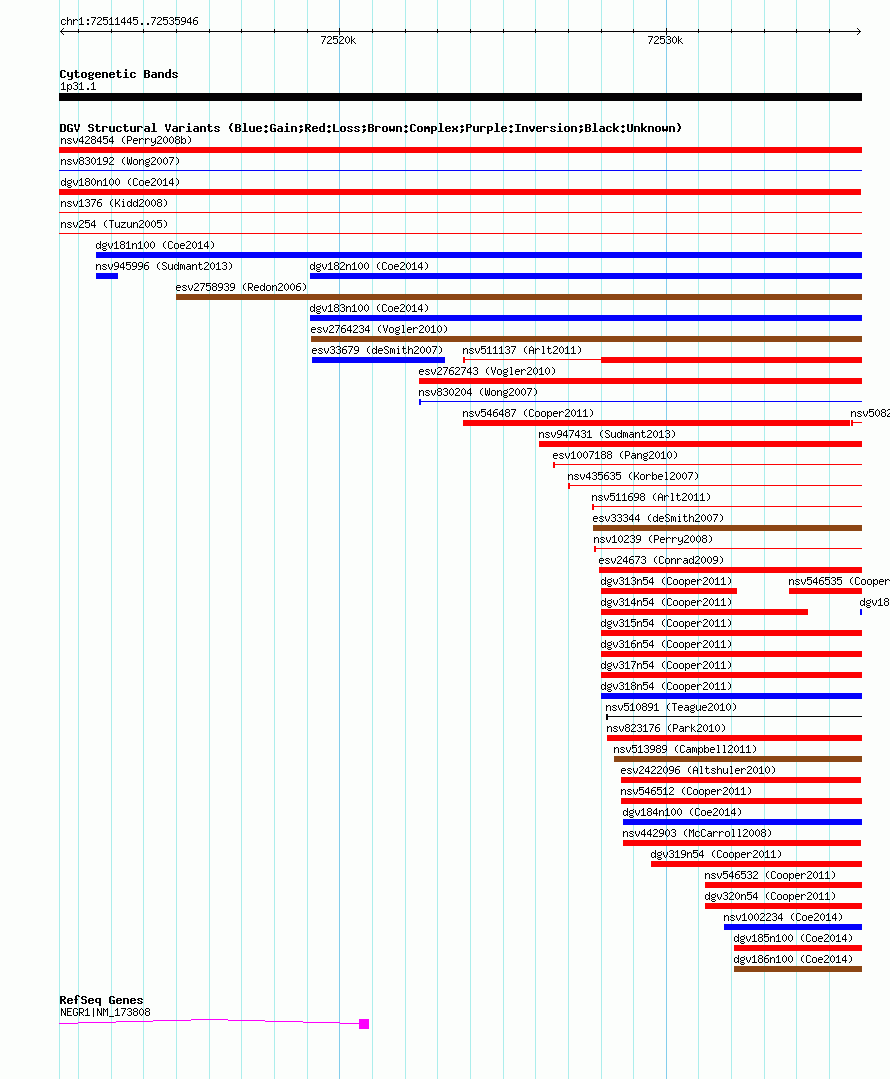Viewport: 890px width, 1079px height.
Task: Click the brown esv2758939 complex variant bar
Action: pyautogui.click(x=518, y=297)
